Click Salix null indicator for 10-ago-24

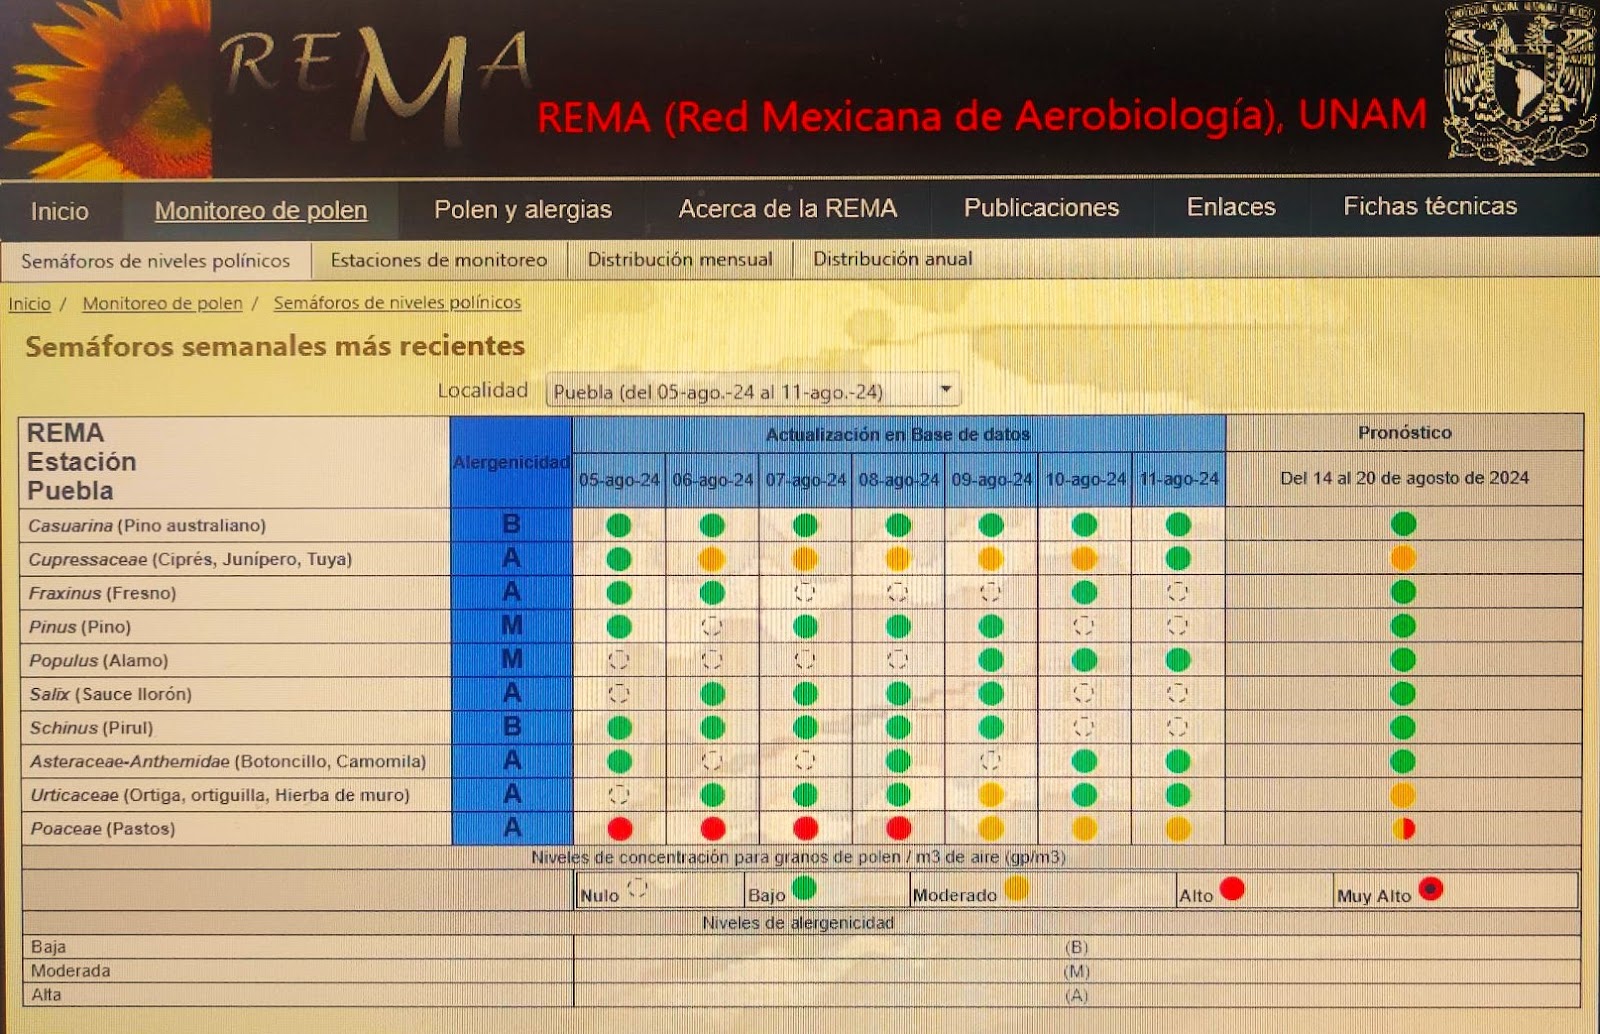(1084, 693)
